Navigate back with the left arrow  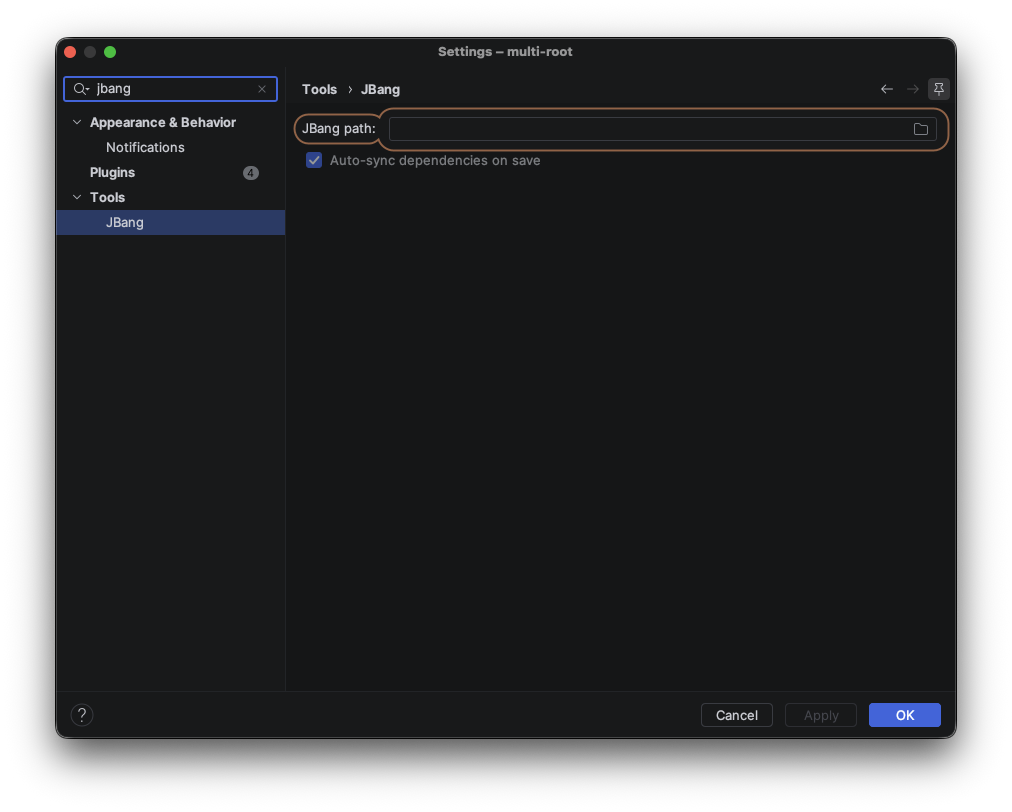point(887,89)
